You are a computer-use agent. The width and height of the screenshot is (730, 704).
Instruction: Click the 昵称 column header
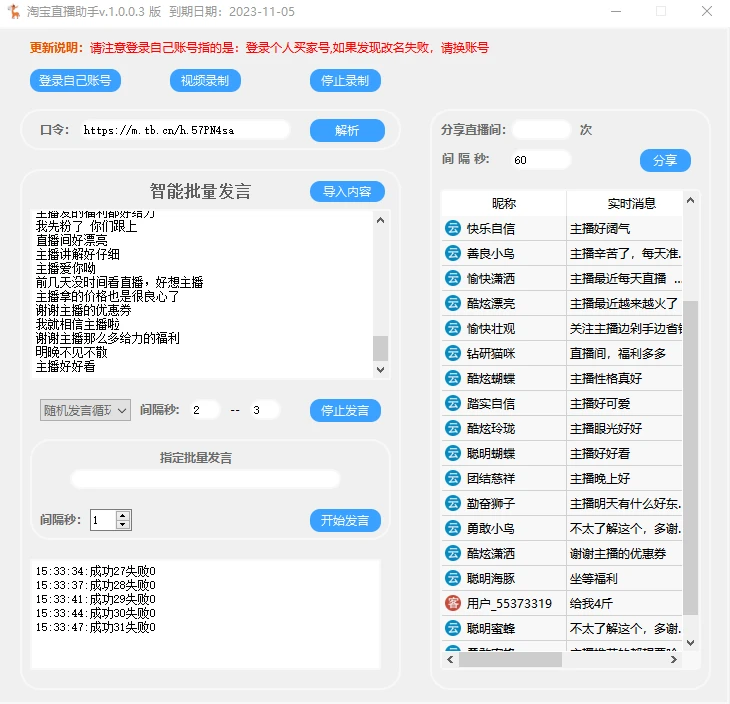click(504, 203)
